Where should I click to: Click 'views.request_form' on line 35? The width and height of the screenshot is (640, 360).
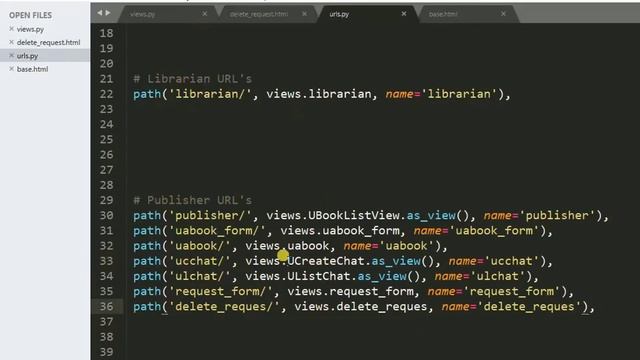click(350, 291)
